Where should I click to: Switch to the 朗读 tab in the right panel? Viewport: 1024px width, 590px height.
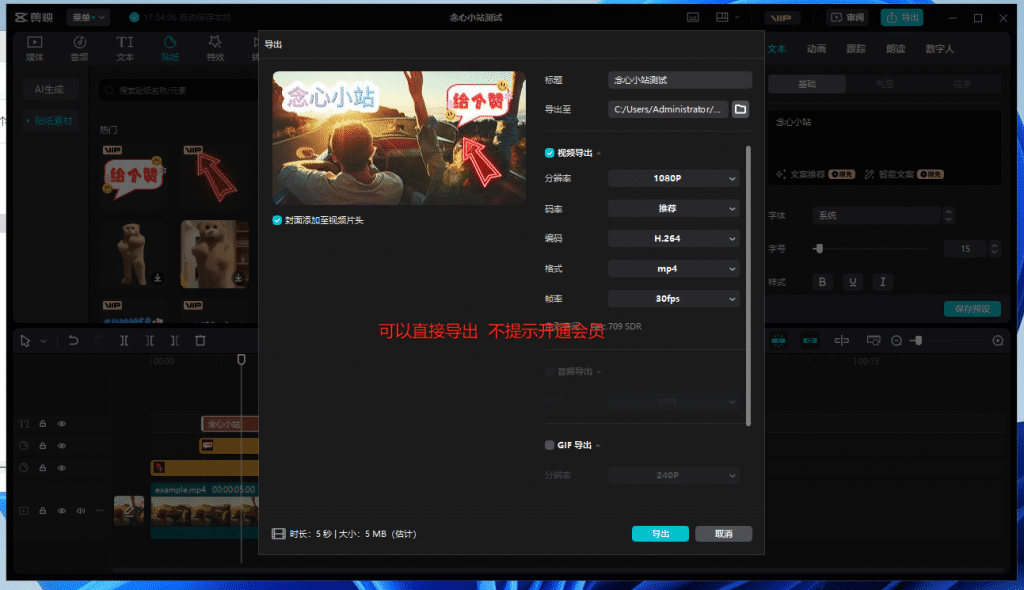pyautogui.click(x=895, y=49)
